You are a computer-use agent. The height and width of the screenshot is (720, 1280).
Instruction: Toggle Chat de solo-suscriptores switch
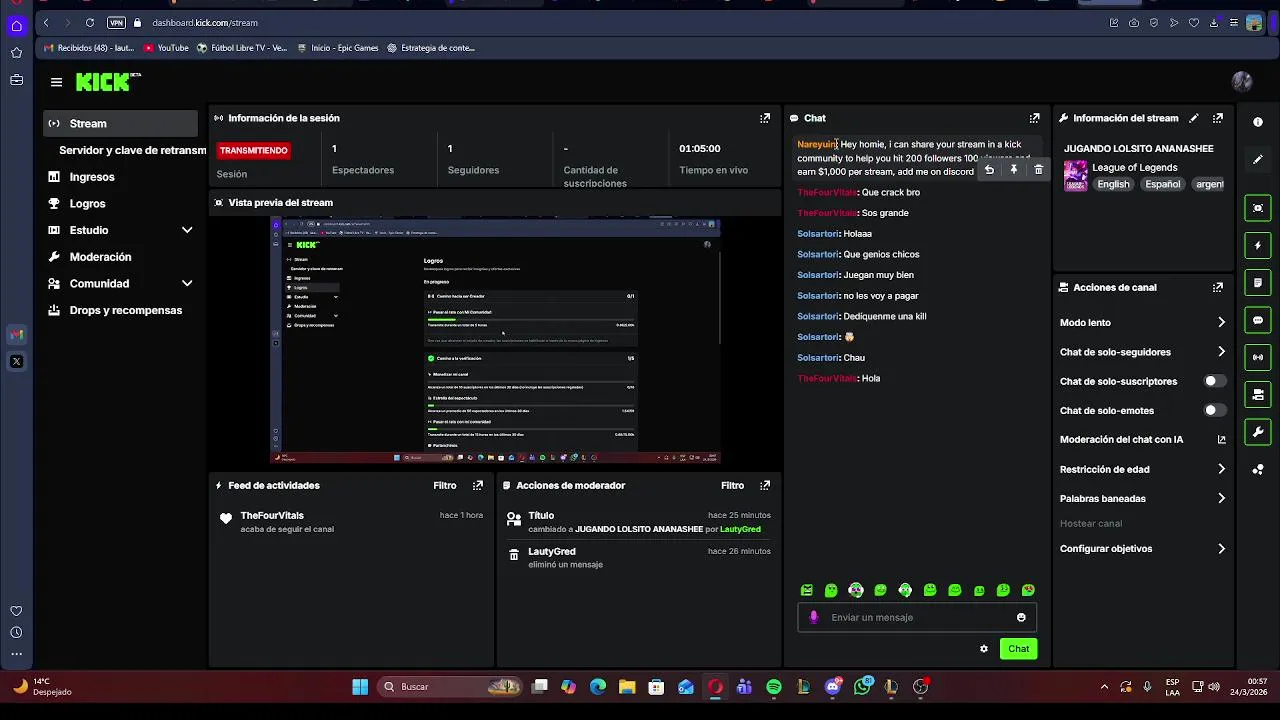tap(1214, 381)
